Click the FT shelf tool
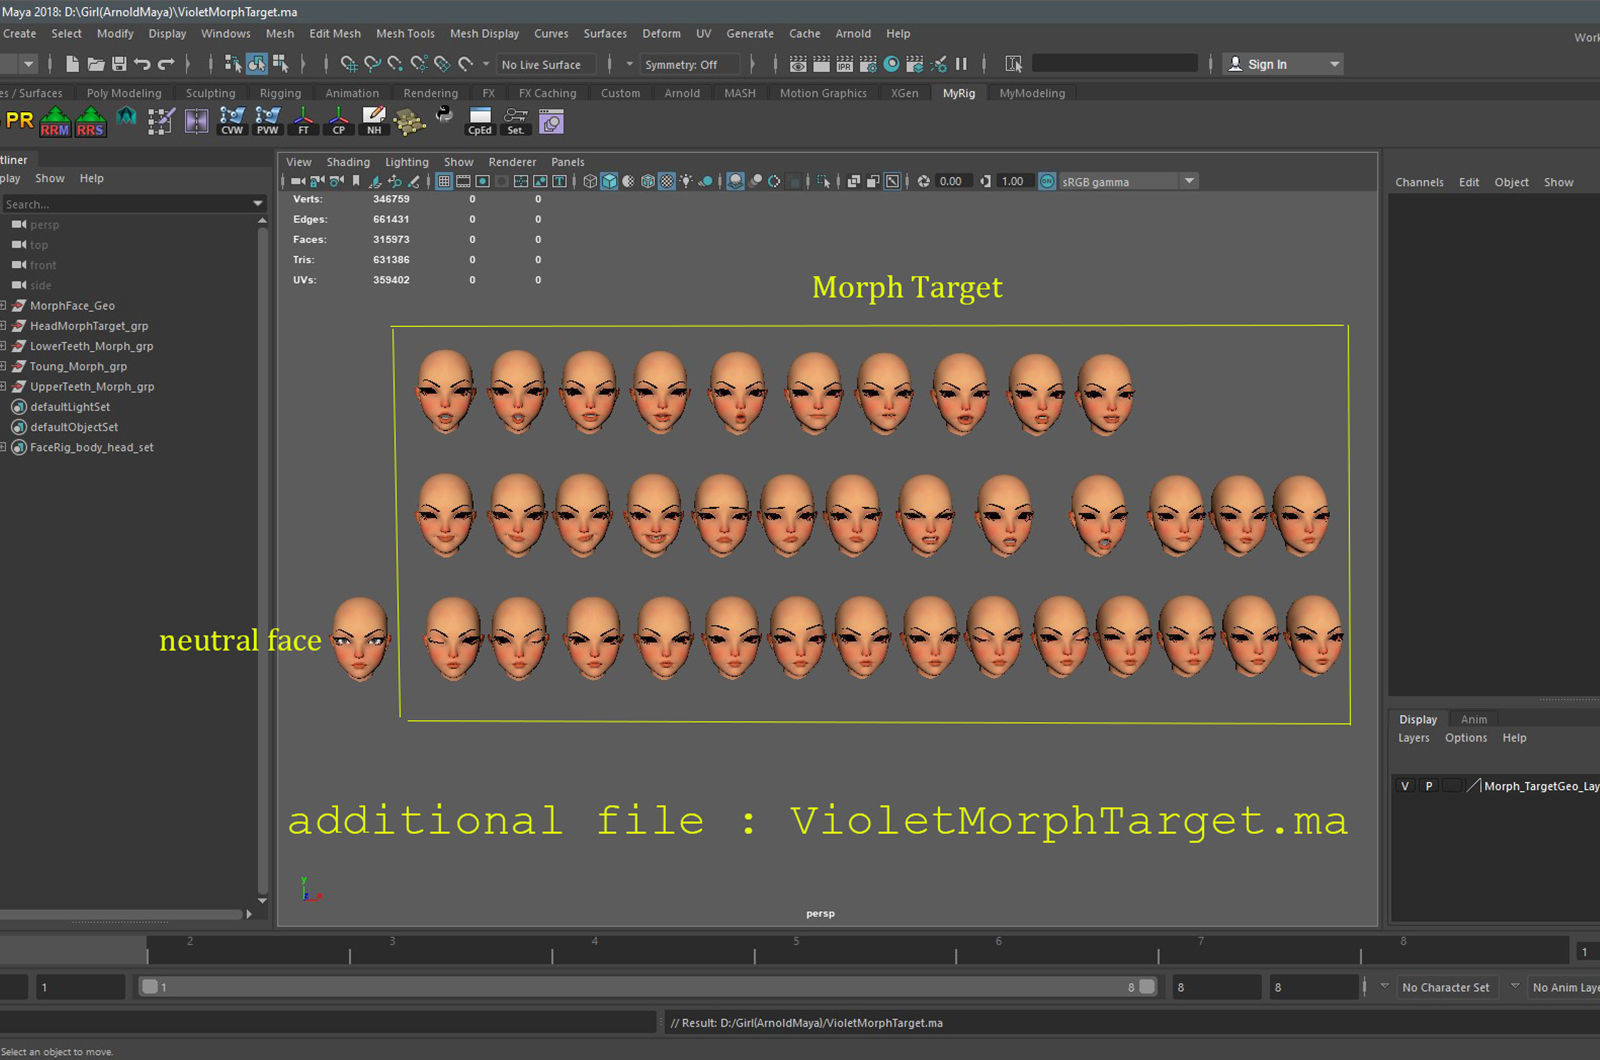 coord(304,122)
